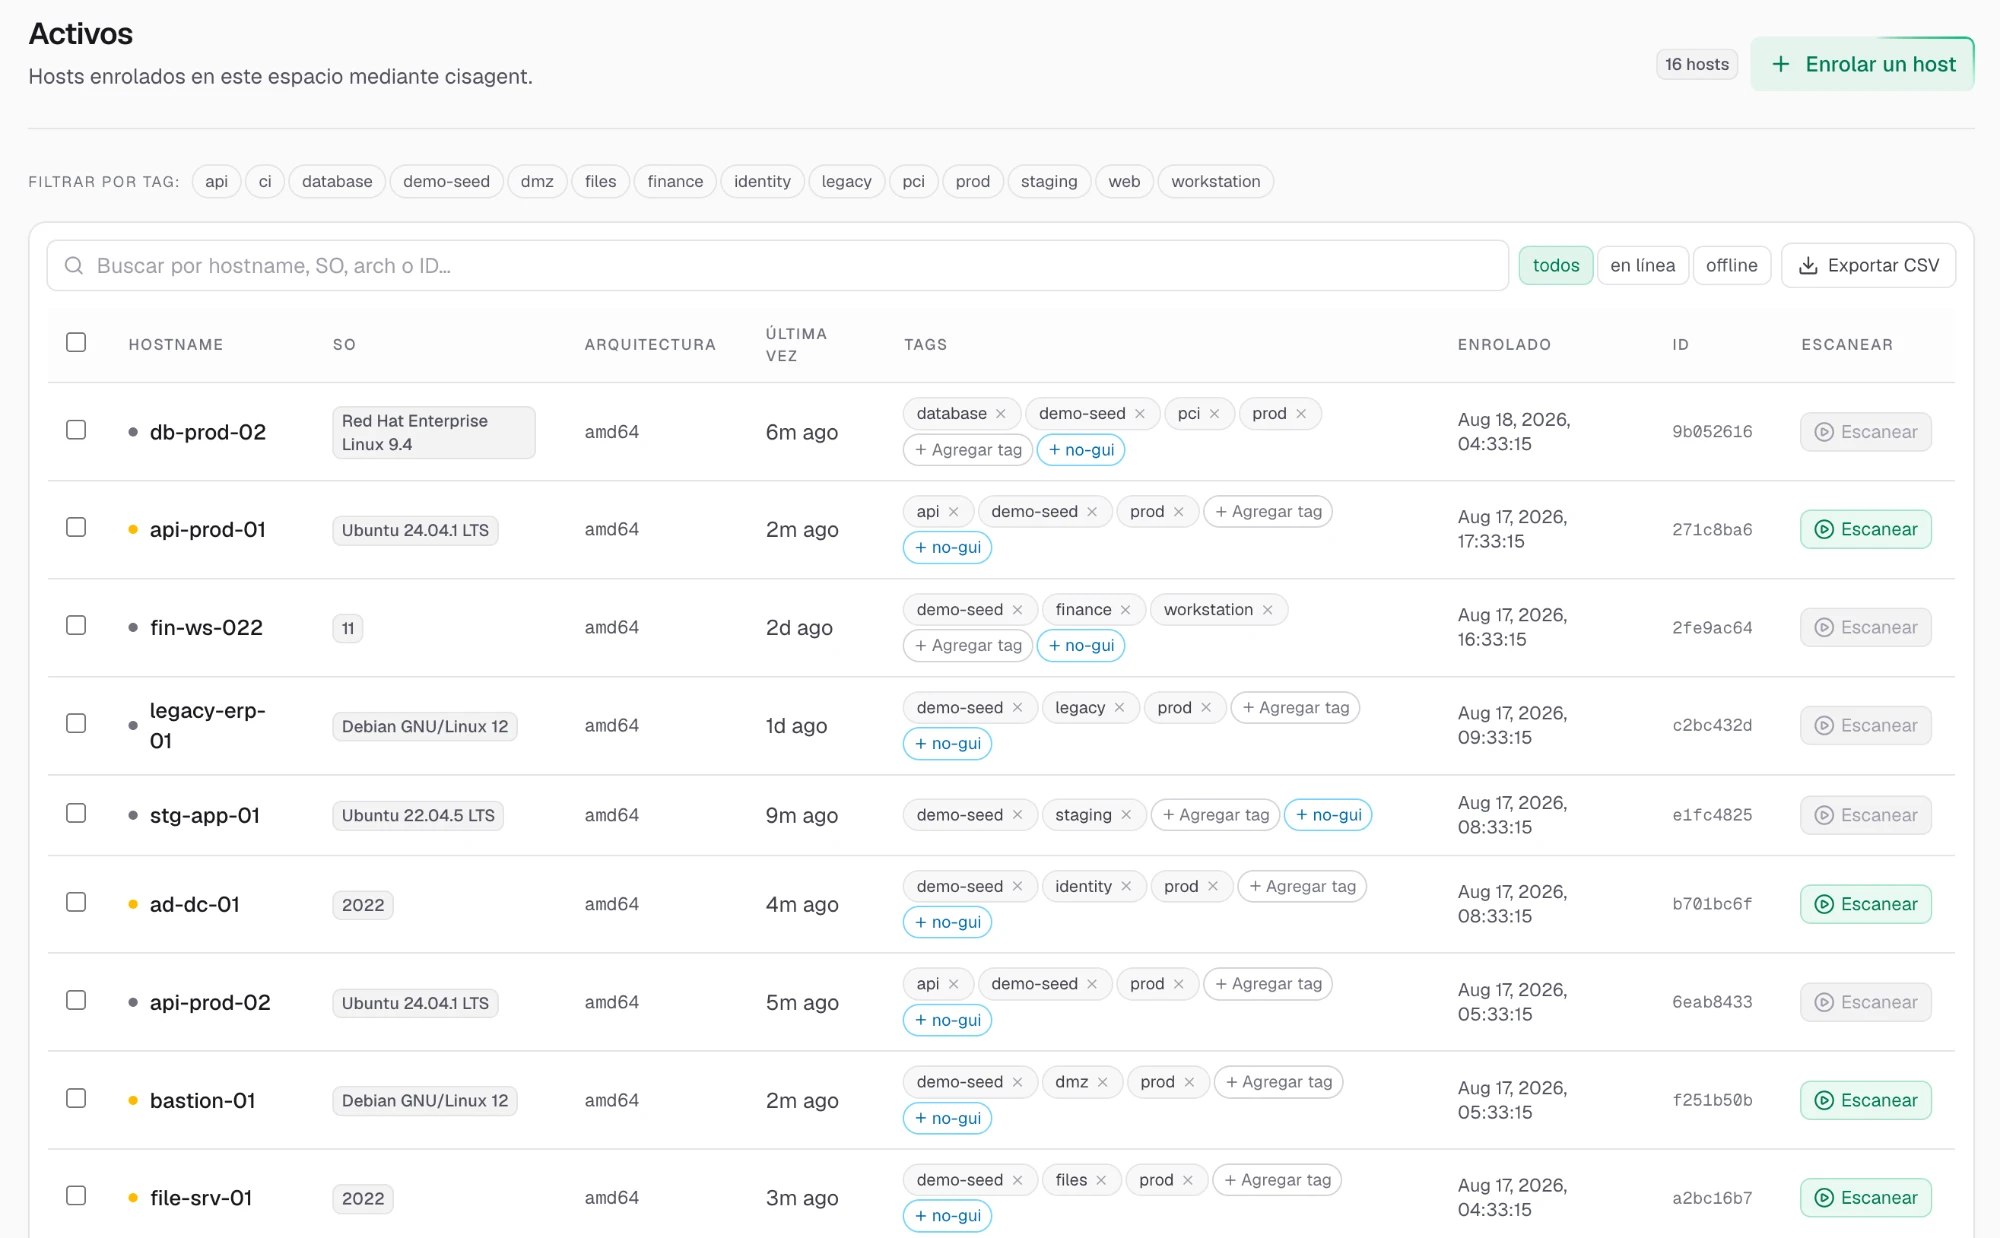The height and width of the screenshot is (1238, 2000).
Task: Scan bastion-01 with Escanear button
Action: 1866,1101
